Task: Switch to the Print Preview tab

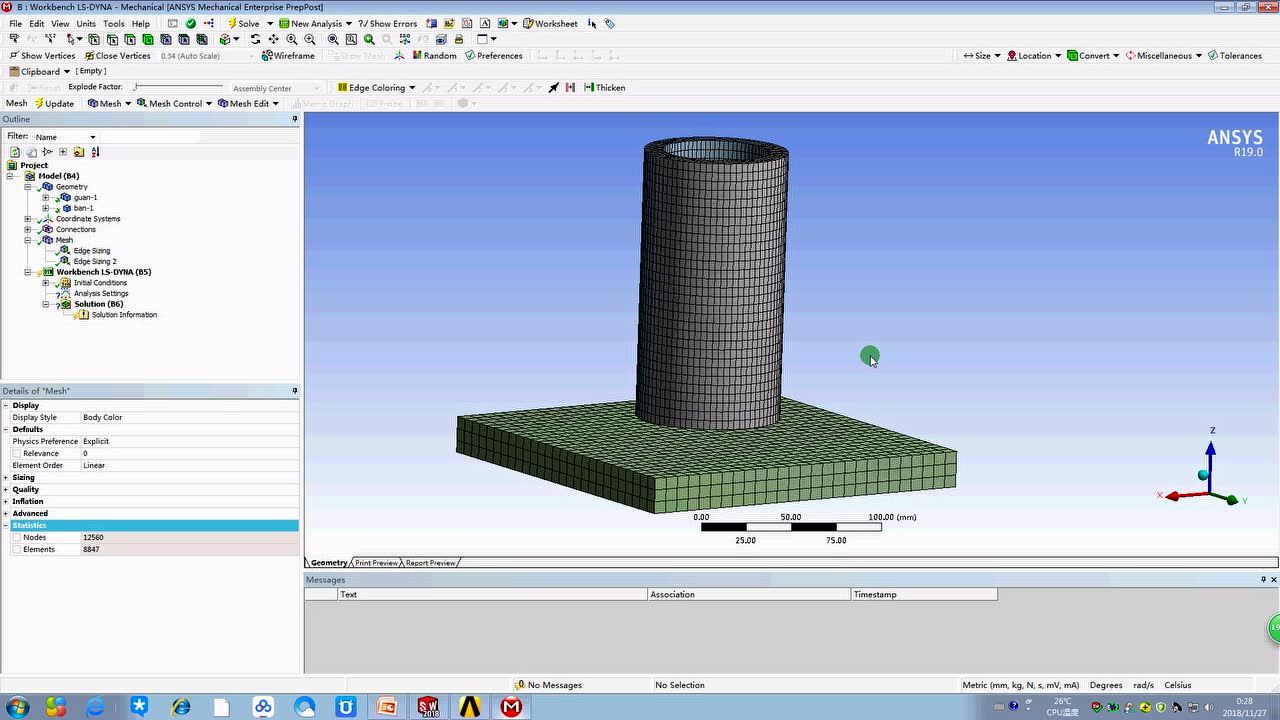Action: pyautogui.click(x=376, y=563)
